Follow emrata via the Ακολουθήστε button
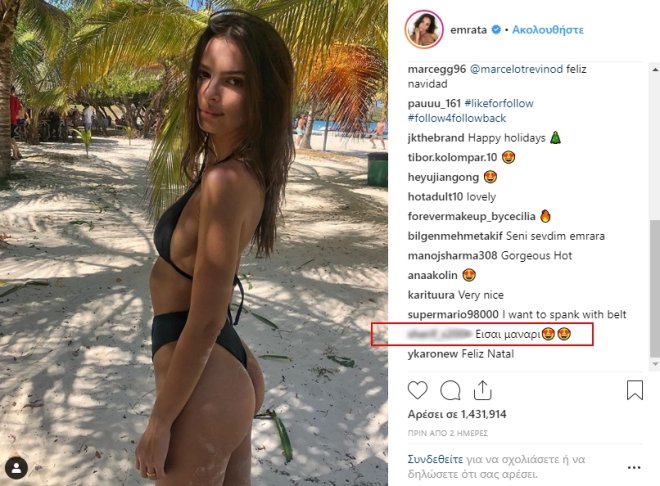 click(548, 30)
